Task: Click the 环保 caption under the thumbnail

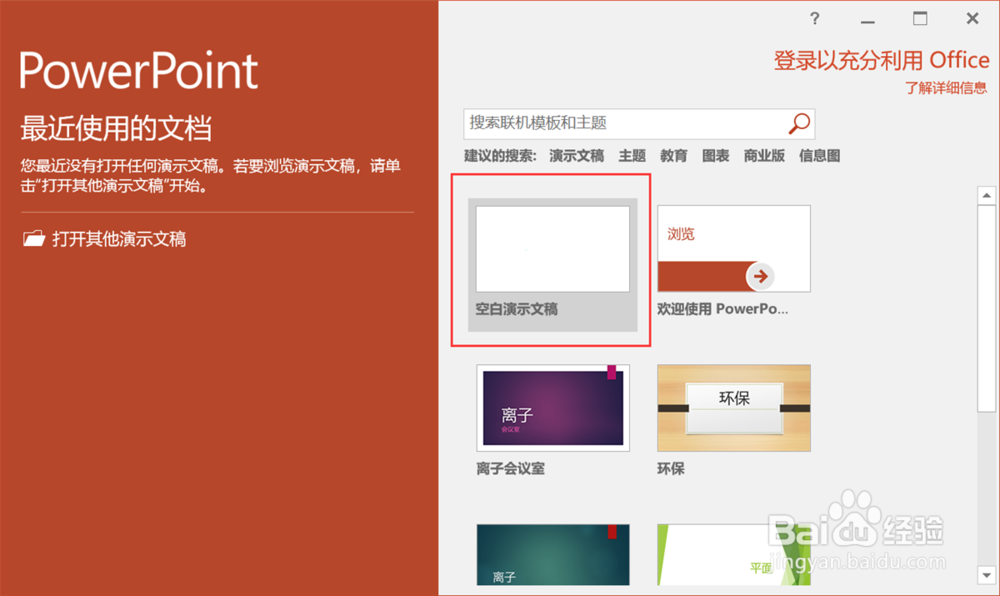Action: point(671,469)
